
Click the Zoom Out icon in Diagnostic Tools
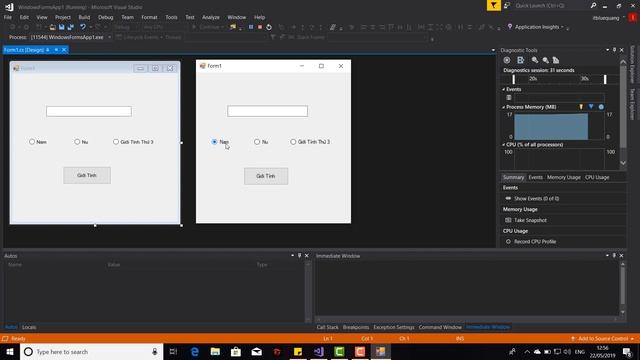(545, 60)
